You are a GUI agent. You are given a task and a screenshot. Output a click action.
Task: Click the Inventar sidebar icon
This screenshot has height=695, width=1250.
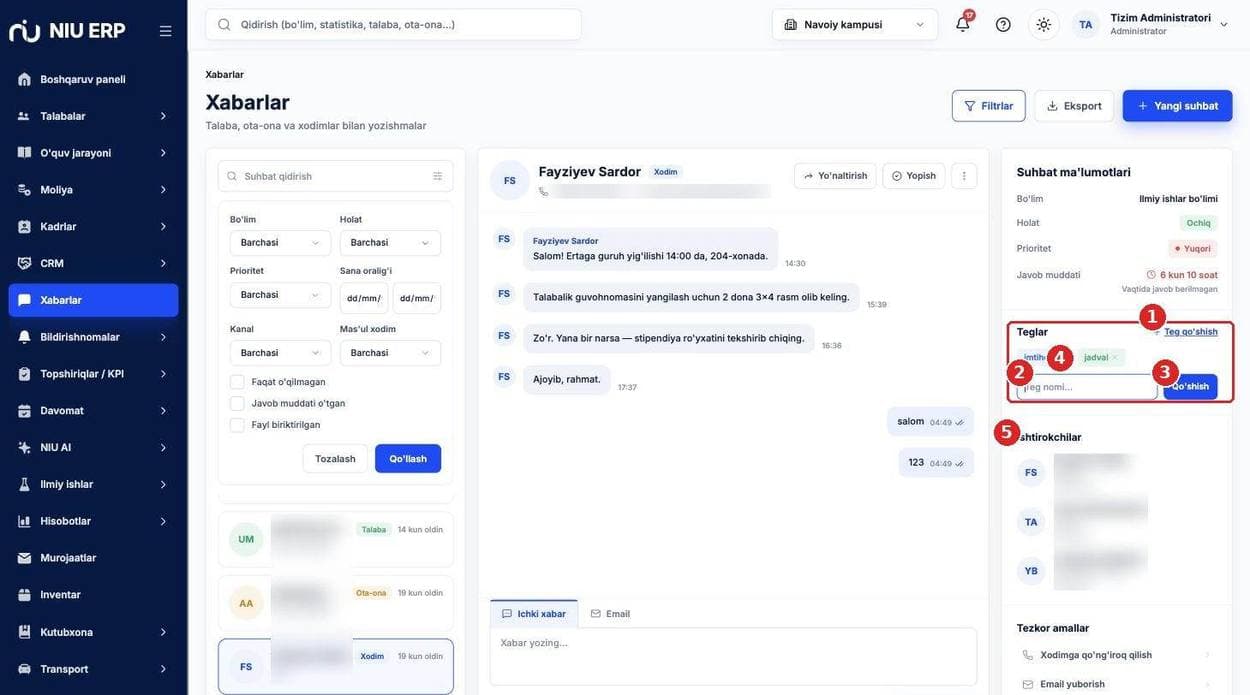point(24,595)
